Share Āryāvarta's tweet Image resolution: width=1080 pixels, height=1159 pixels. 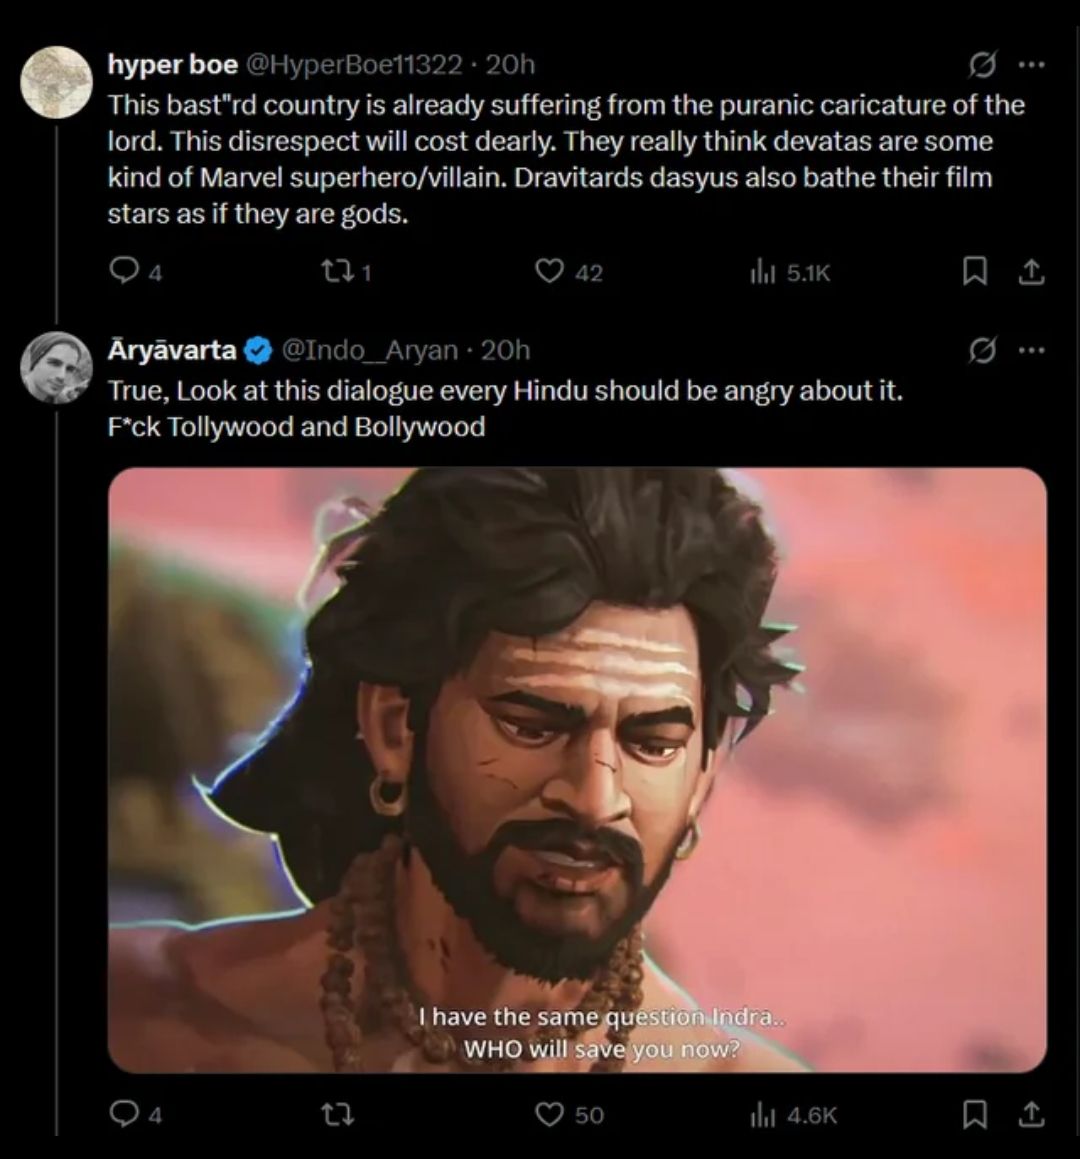(x=1033, y=1114)
